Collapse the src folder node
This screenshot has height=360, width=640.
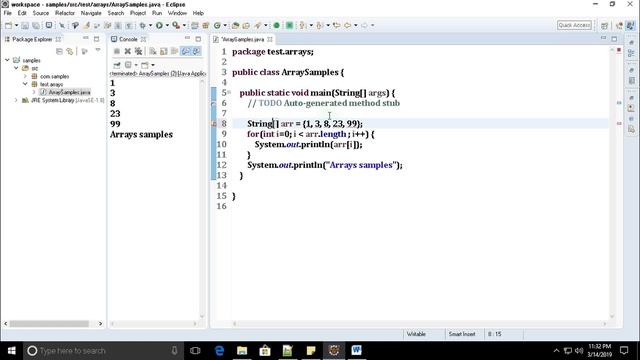pyautogui.click(x=16, y=68)
